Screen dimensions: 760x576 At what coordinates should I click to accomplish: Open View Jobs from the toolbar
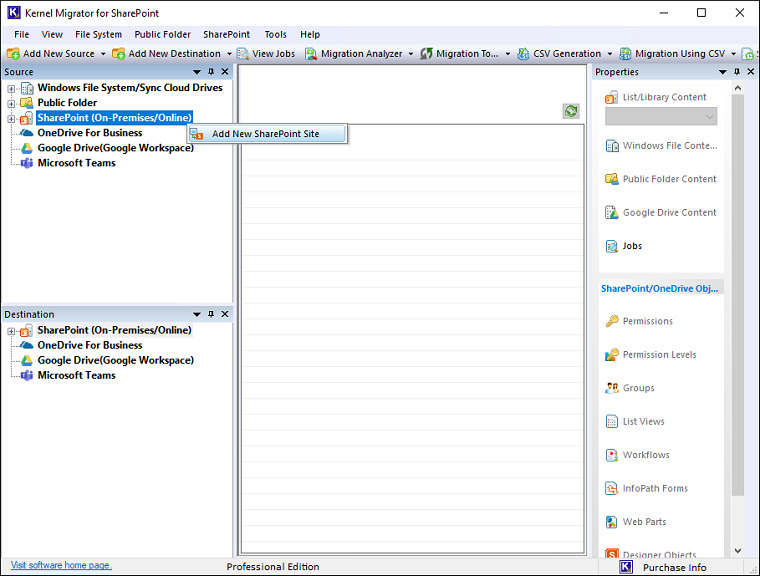(x=266, y=53)
